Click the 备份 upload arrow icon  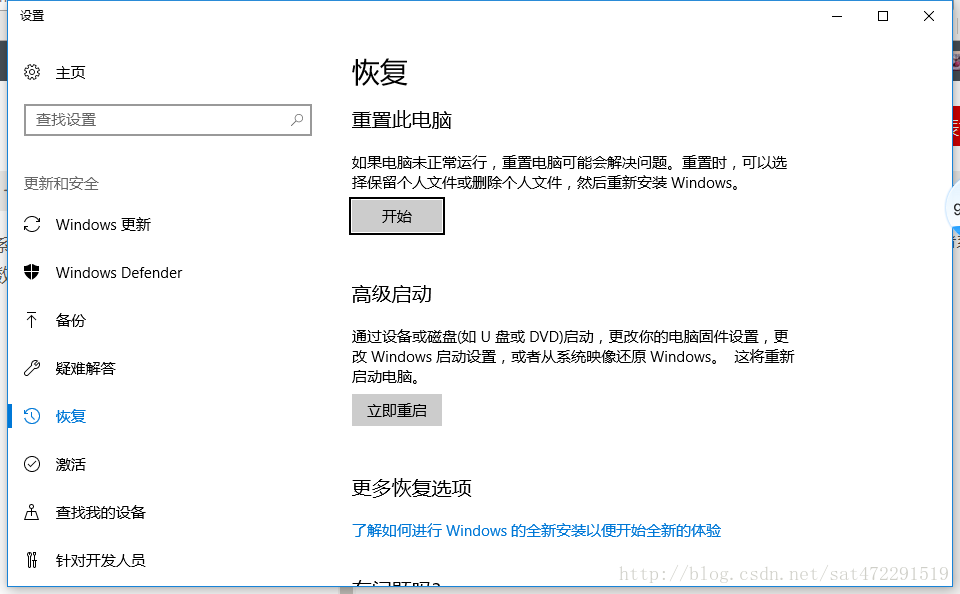tap(32, 320)
